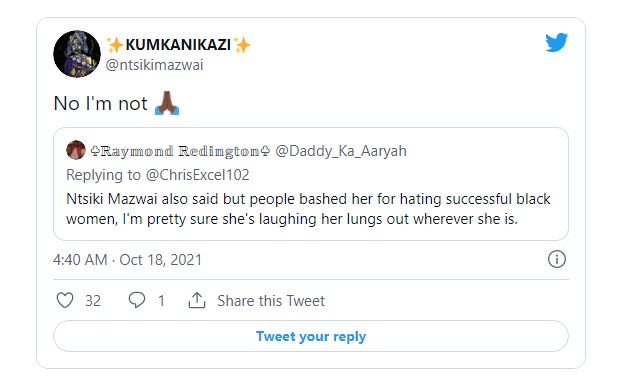635x384 pixels.
Task: Open the tweet info circle icon
Action: pyautogui.click(x=557, y=259)
